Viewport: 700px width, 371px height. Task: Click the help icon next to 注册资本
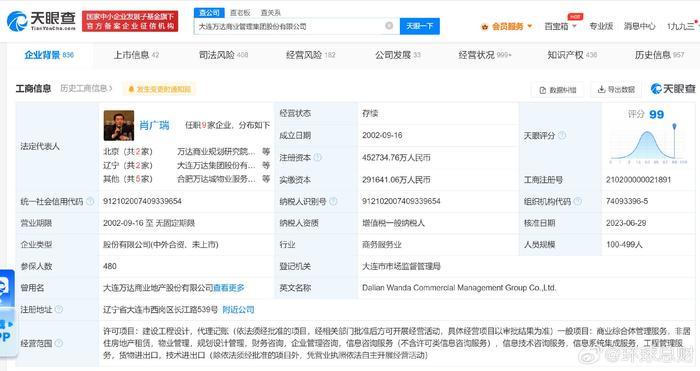click(x=317, y=157)
